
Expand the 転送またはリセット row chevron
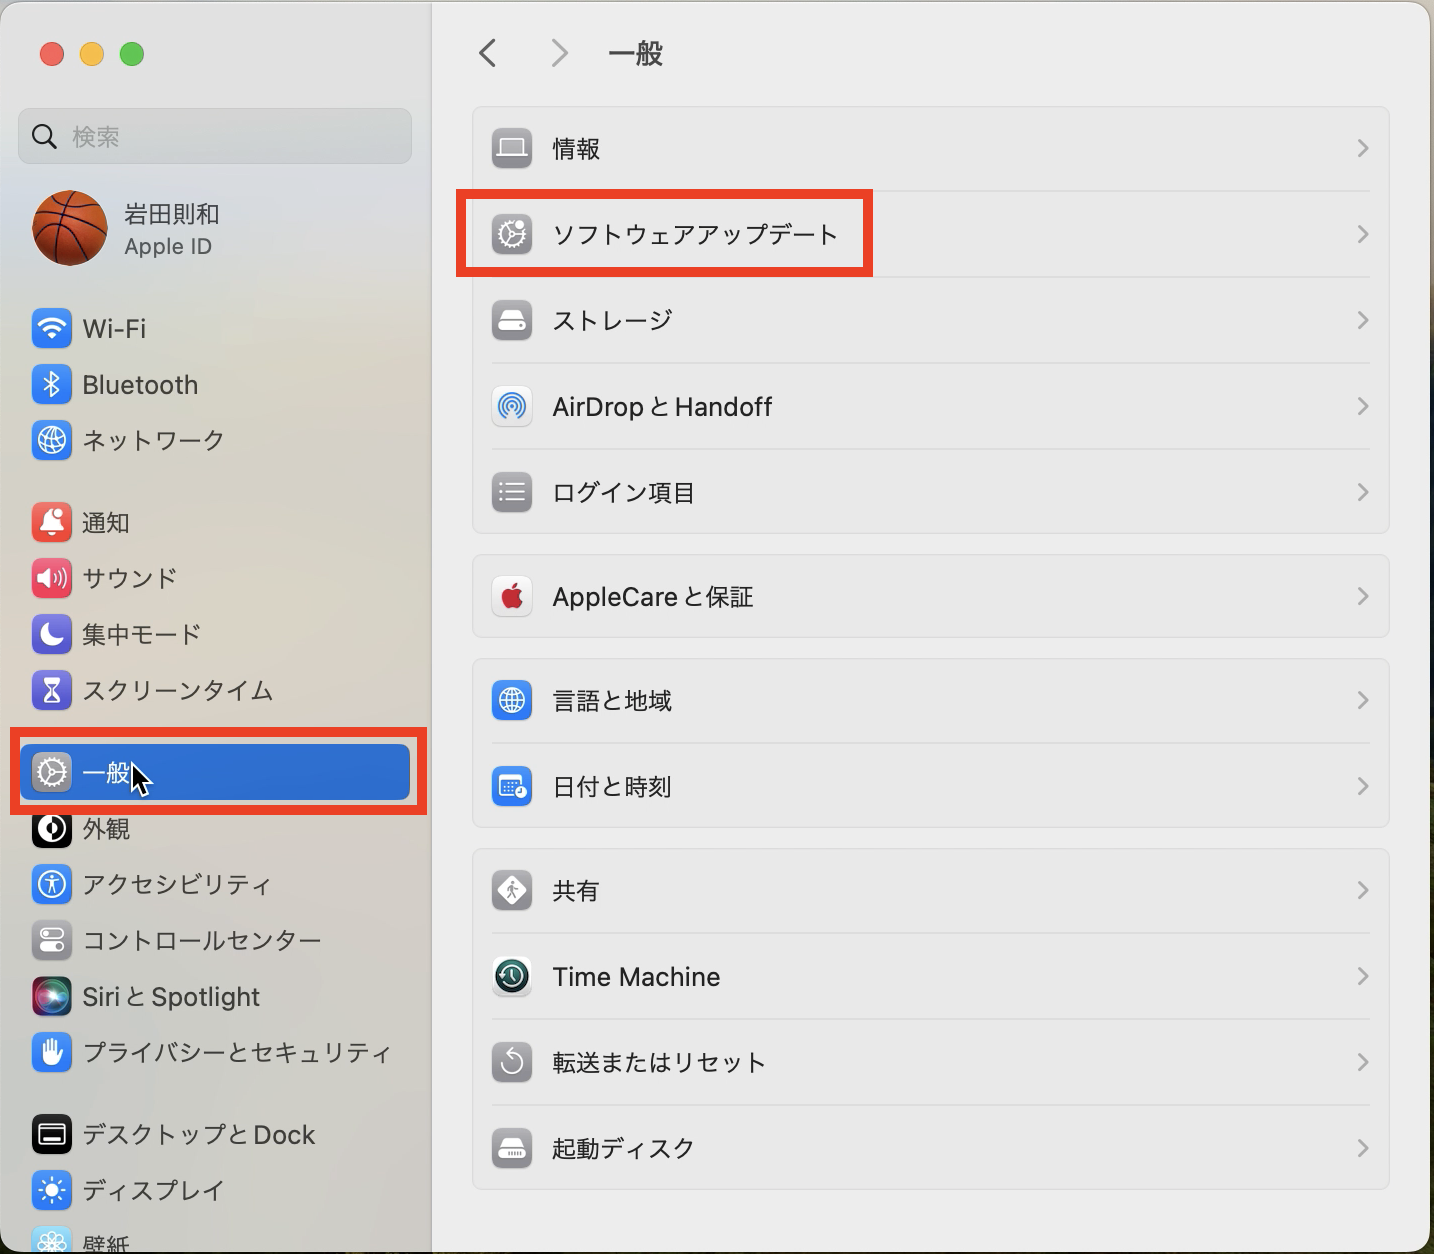pos(1362,1062)
